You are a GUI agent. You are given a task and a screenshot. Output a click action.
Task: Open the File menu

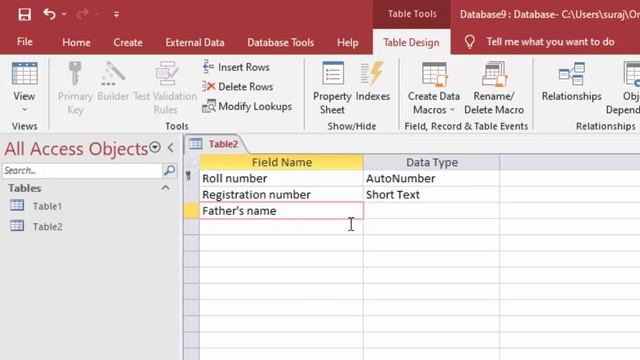(x=24, y=42)
